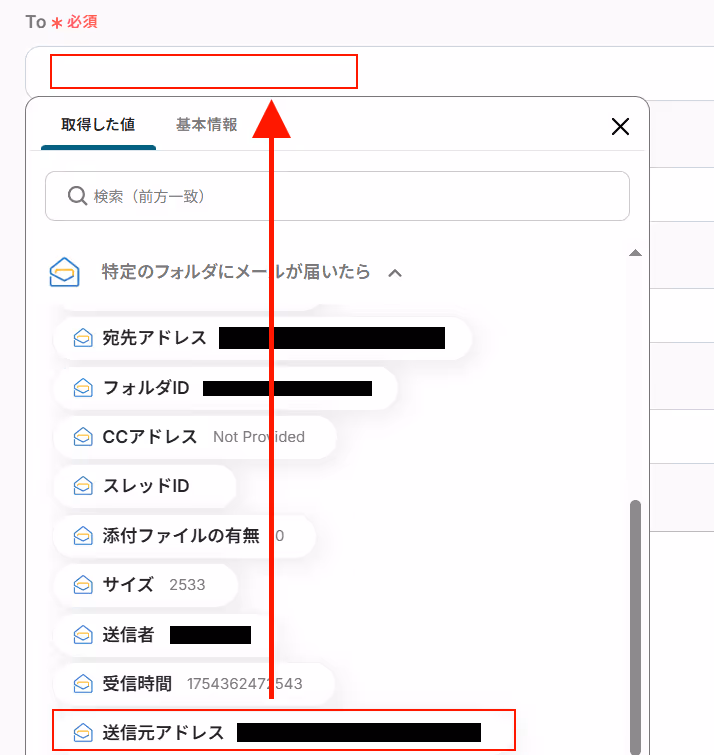Close the value picker panel
Screen dimensions: 714x755
pos(620,127)
